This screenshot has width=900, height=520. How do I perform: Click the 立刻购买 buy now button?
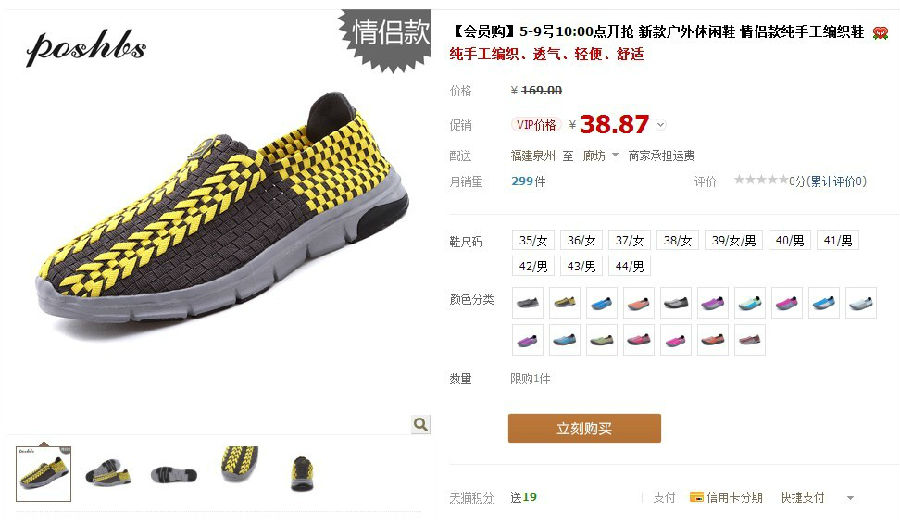point(584,428)
